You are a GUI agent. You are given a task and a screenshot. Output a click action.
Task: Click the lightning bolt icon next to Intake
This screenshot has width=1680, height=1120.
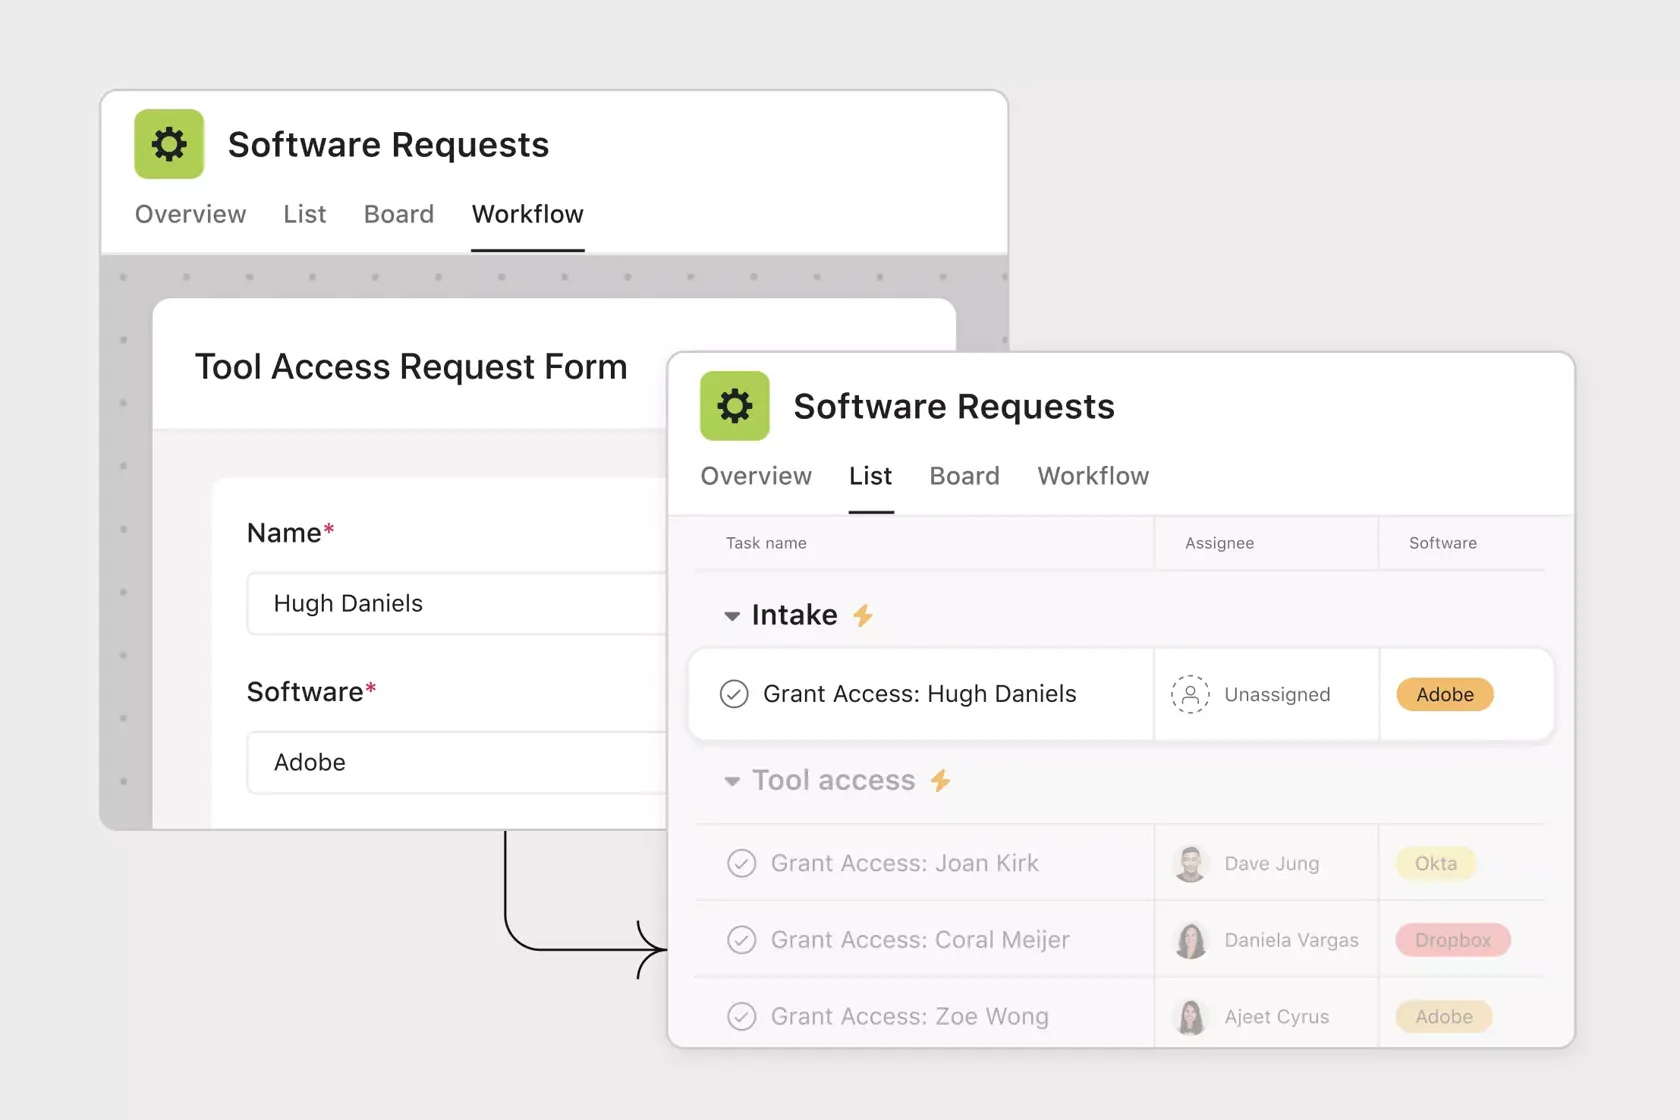[x=863, y=615]
